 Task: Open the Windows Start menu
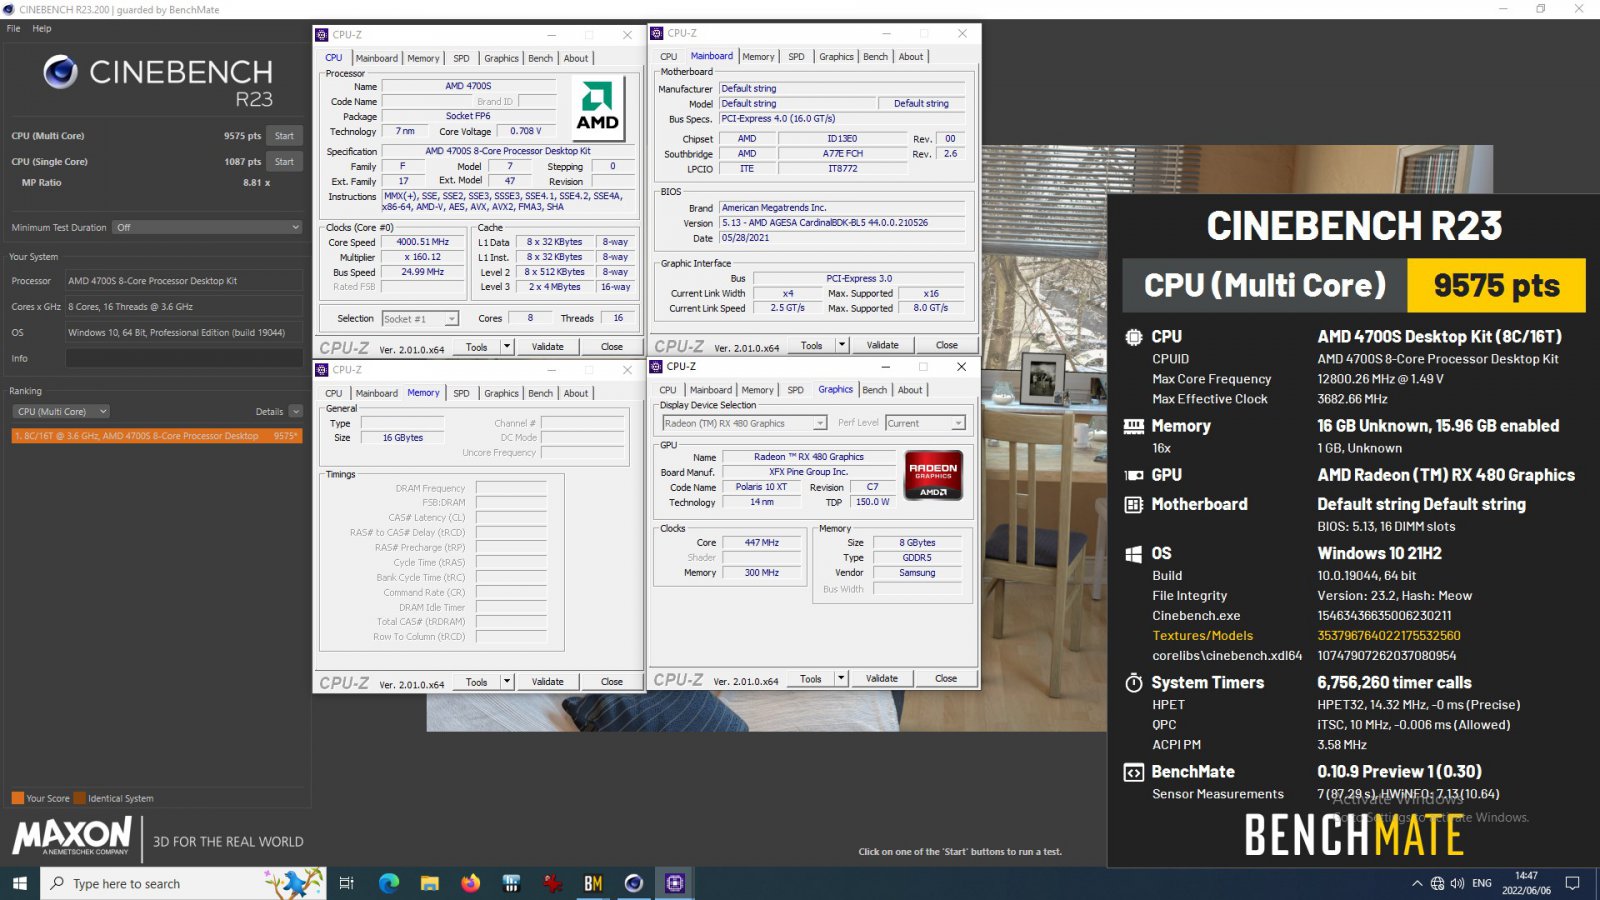[19, 883]
